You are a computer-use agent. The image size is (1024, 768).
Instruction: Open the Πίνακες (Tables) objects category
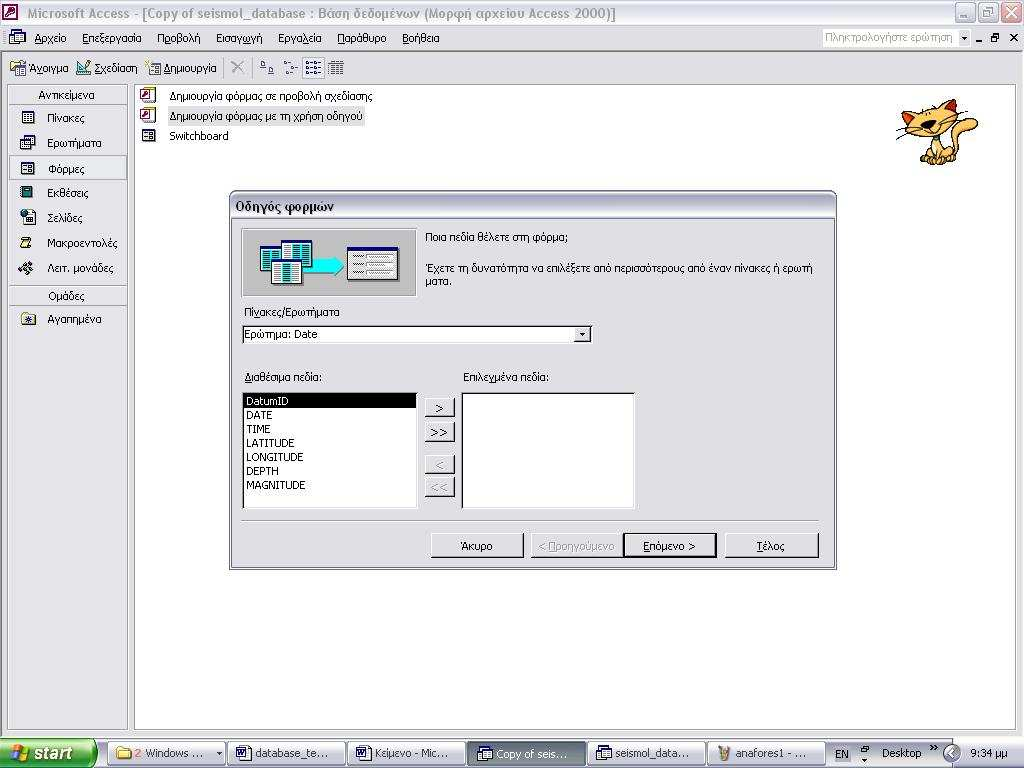click(x=68, y=118)
